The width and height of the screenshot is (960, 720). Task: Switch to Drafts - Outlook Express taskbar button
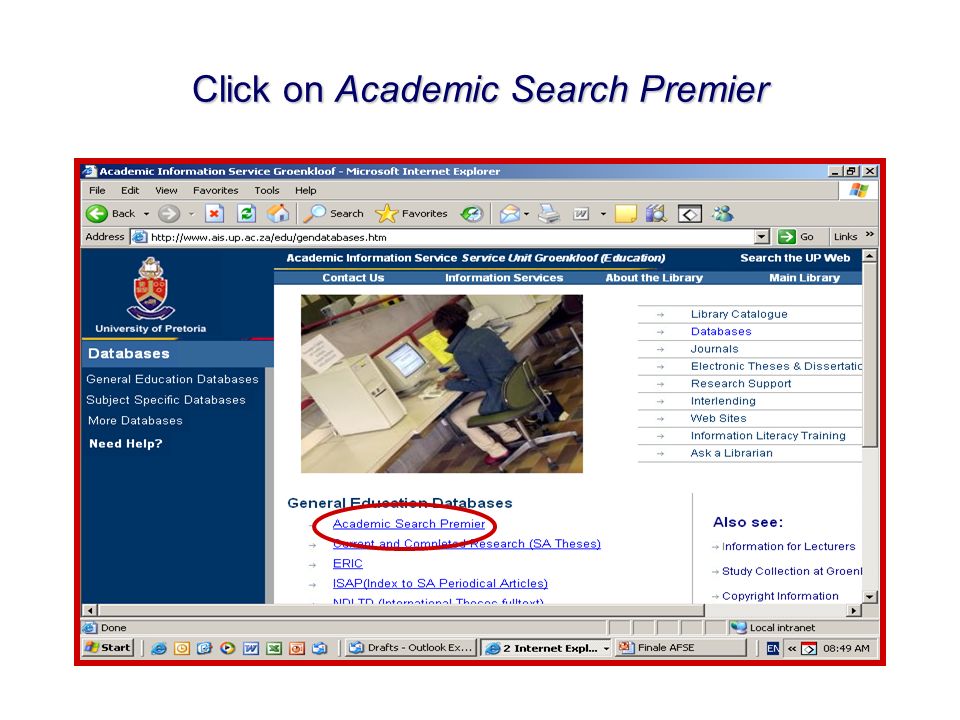pos(410,648)
